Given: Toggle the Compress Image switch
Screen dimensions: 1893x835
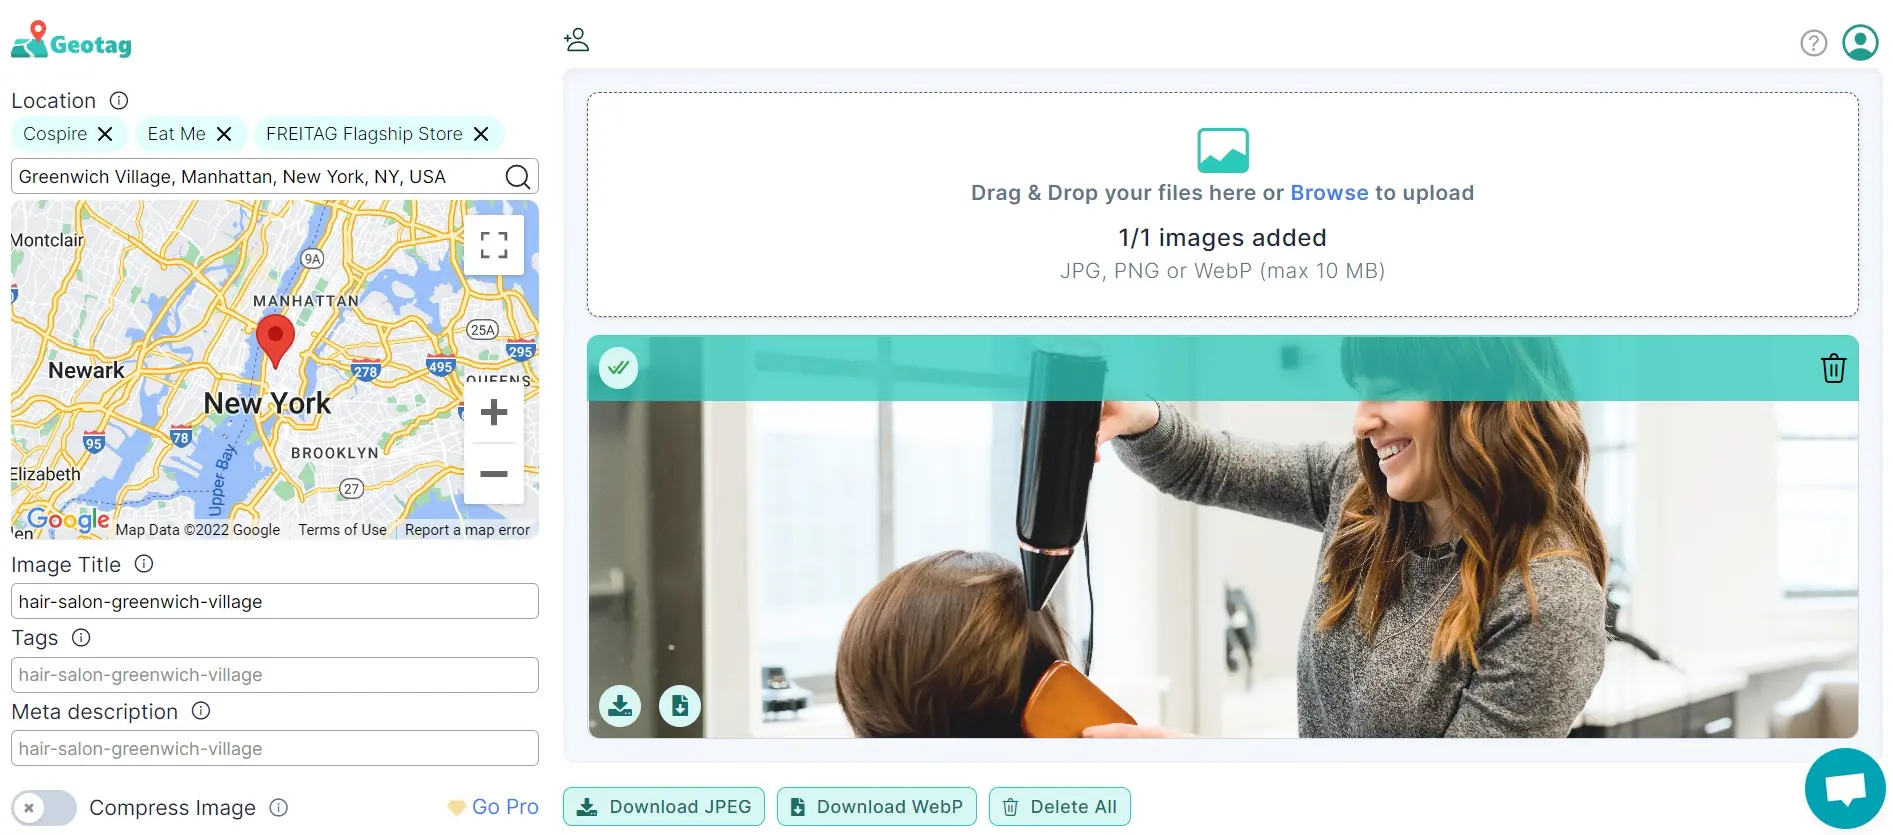Looking at the screenshot, I should click(44, 808).
